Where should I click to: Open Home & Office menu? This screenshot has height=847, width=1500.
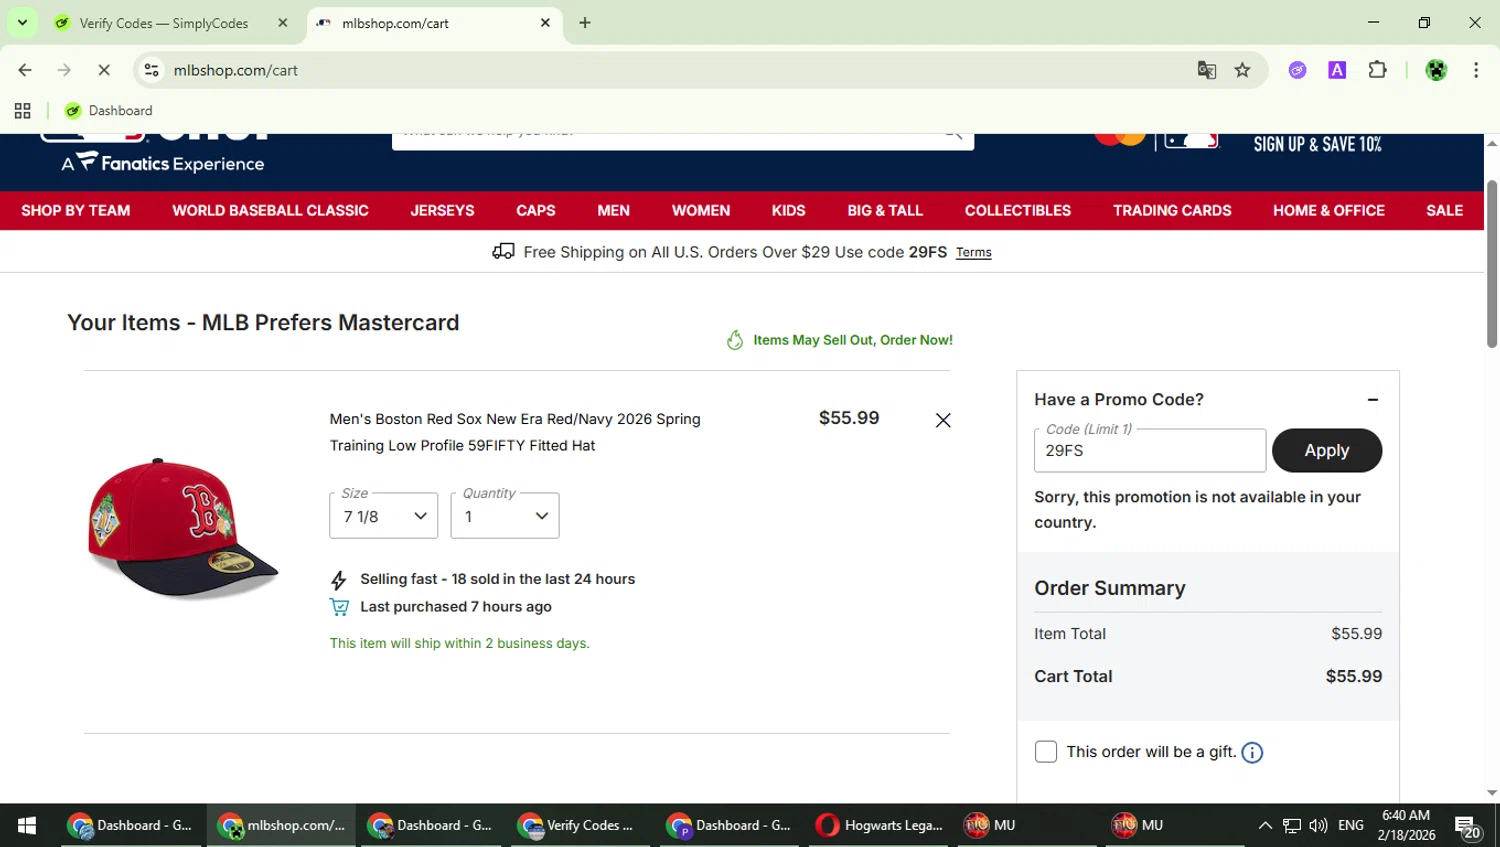click(1329, 211)
